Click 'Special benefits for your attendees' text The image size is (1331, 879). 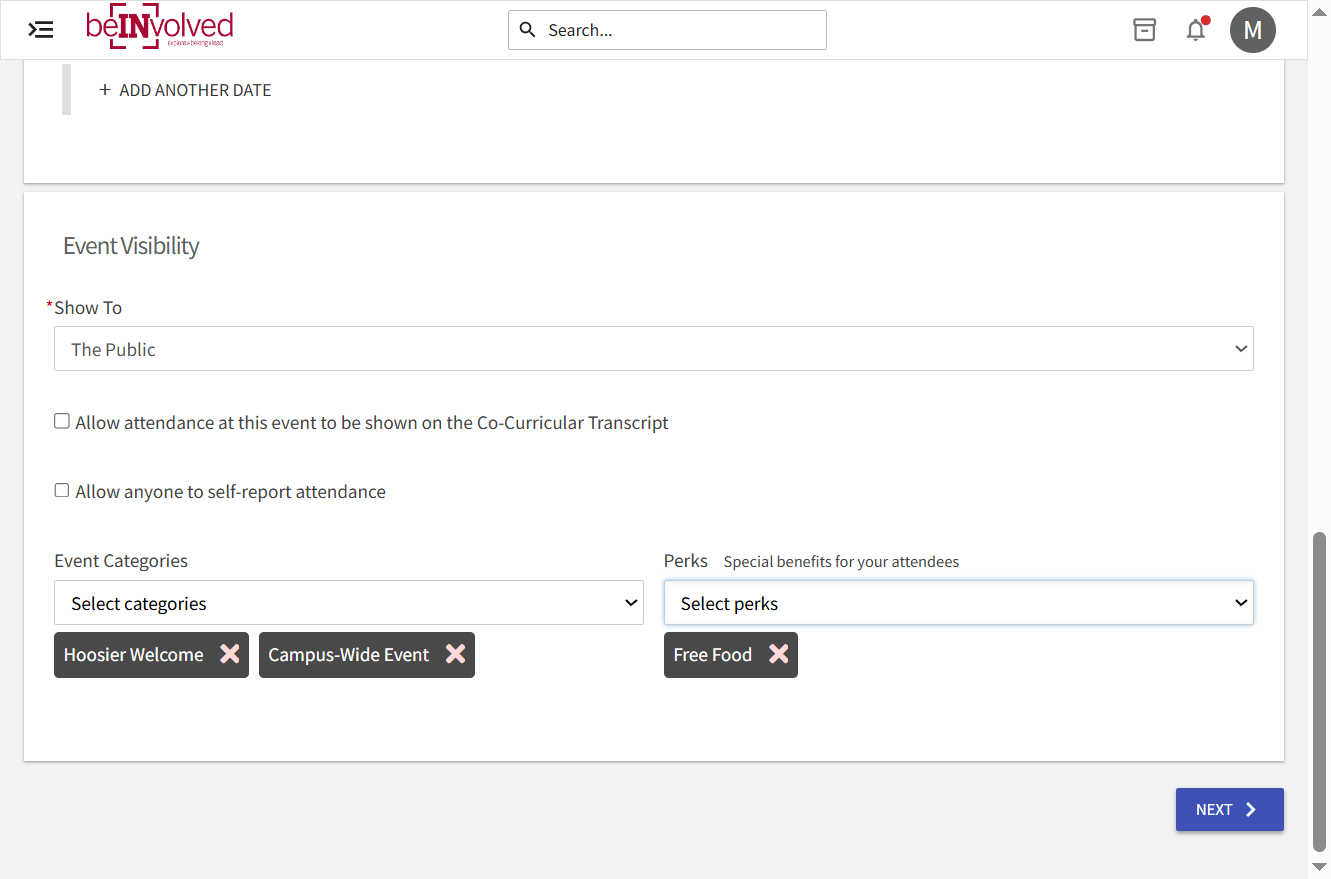coord(841,562)
